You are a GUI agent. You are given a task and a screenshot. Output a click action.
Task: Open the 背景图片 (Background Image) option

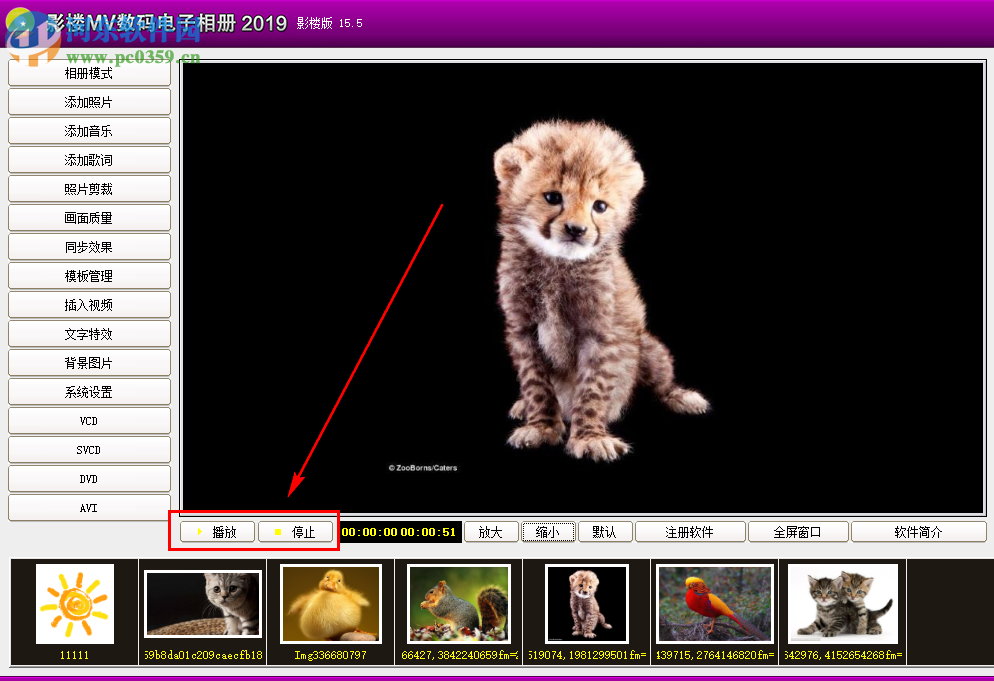pos(88,362)
